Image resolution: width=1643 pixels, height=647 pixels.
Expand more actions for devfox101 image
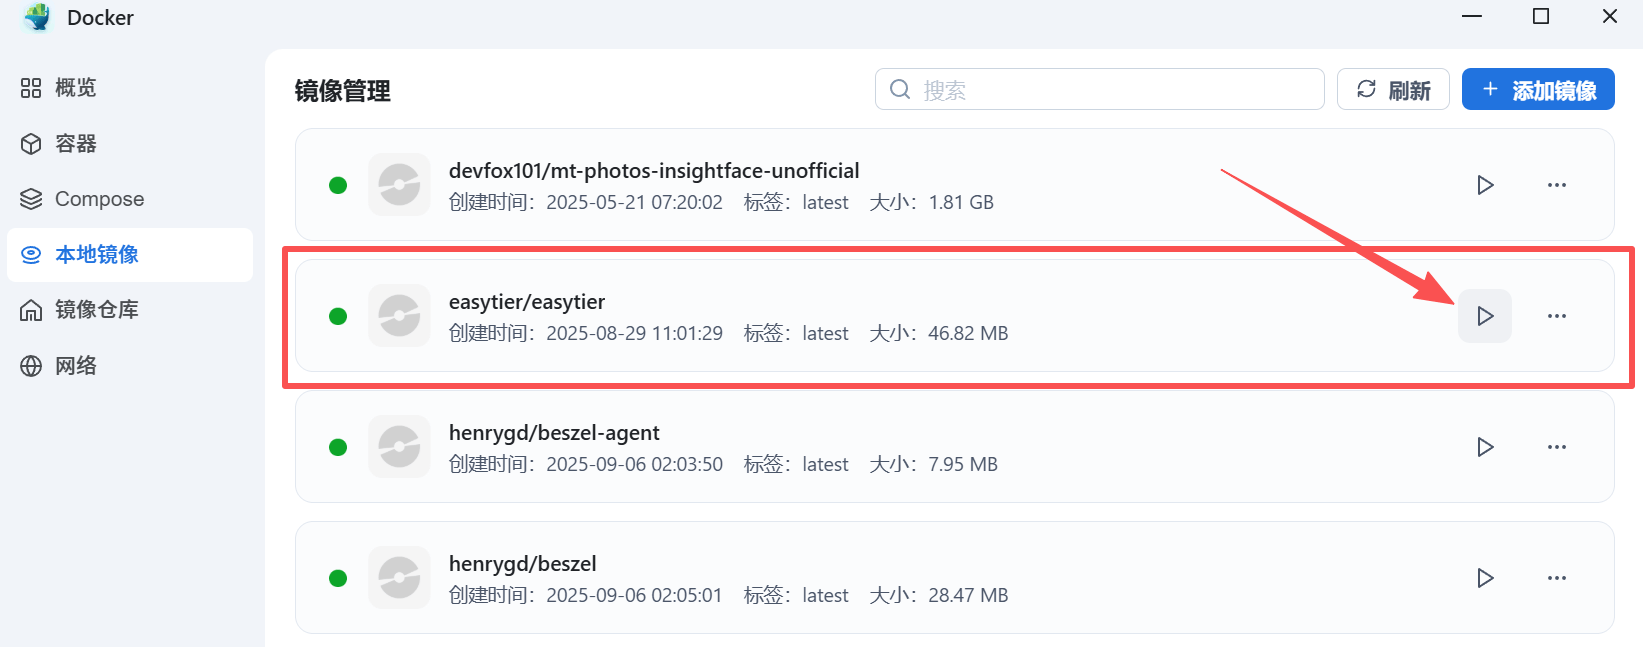pos(1557,185)
